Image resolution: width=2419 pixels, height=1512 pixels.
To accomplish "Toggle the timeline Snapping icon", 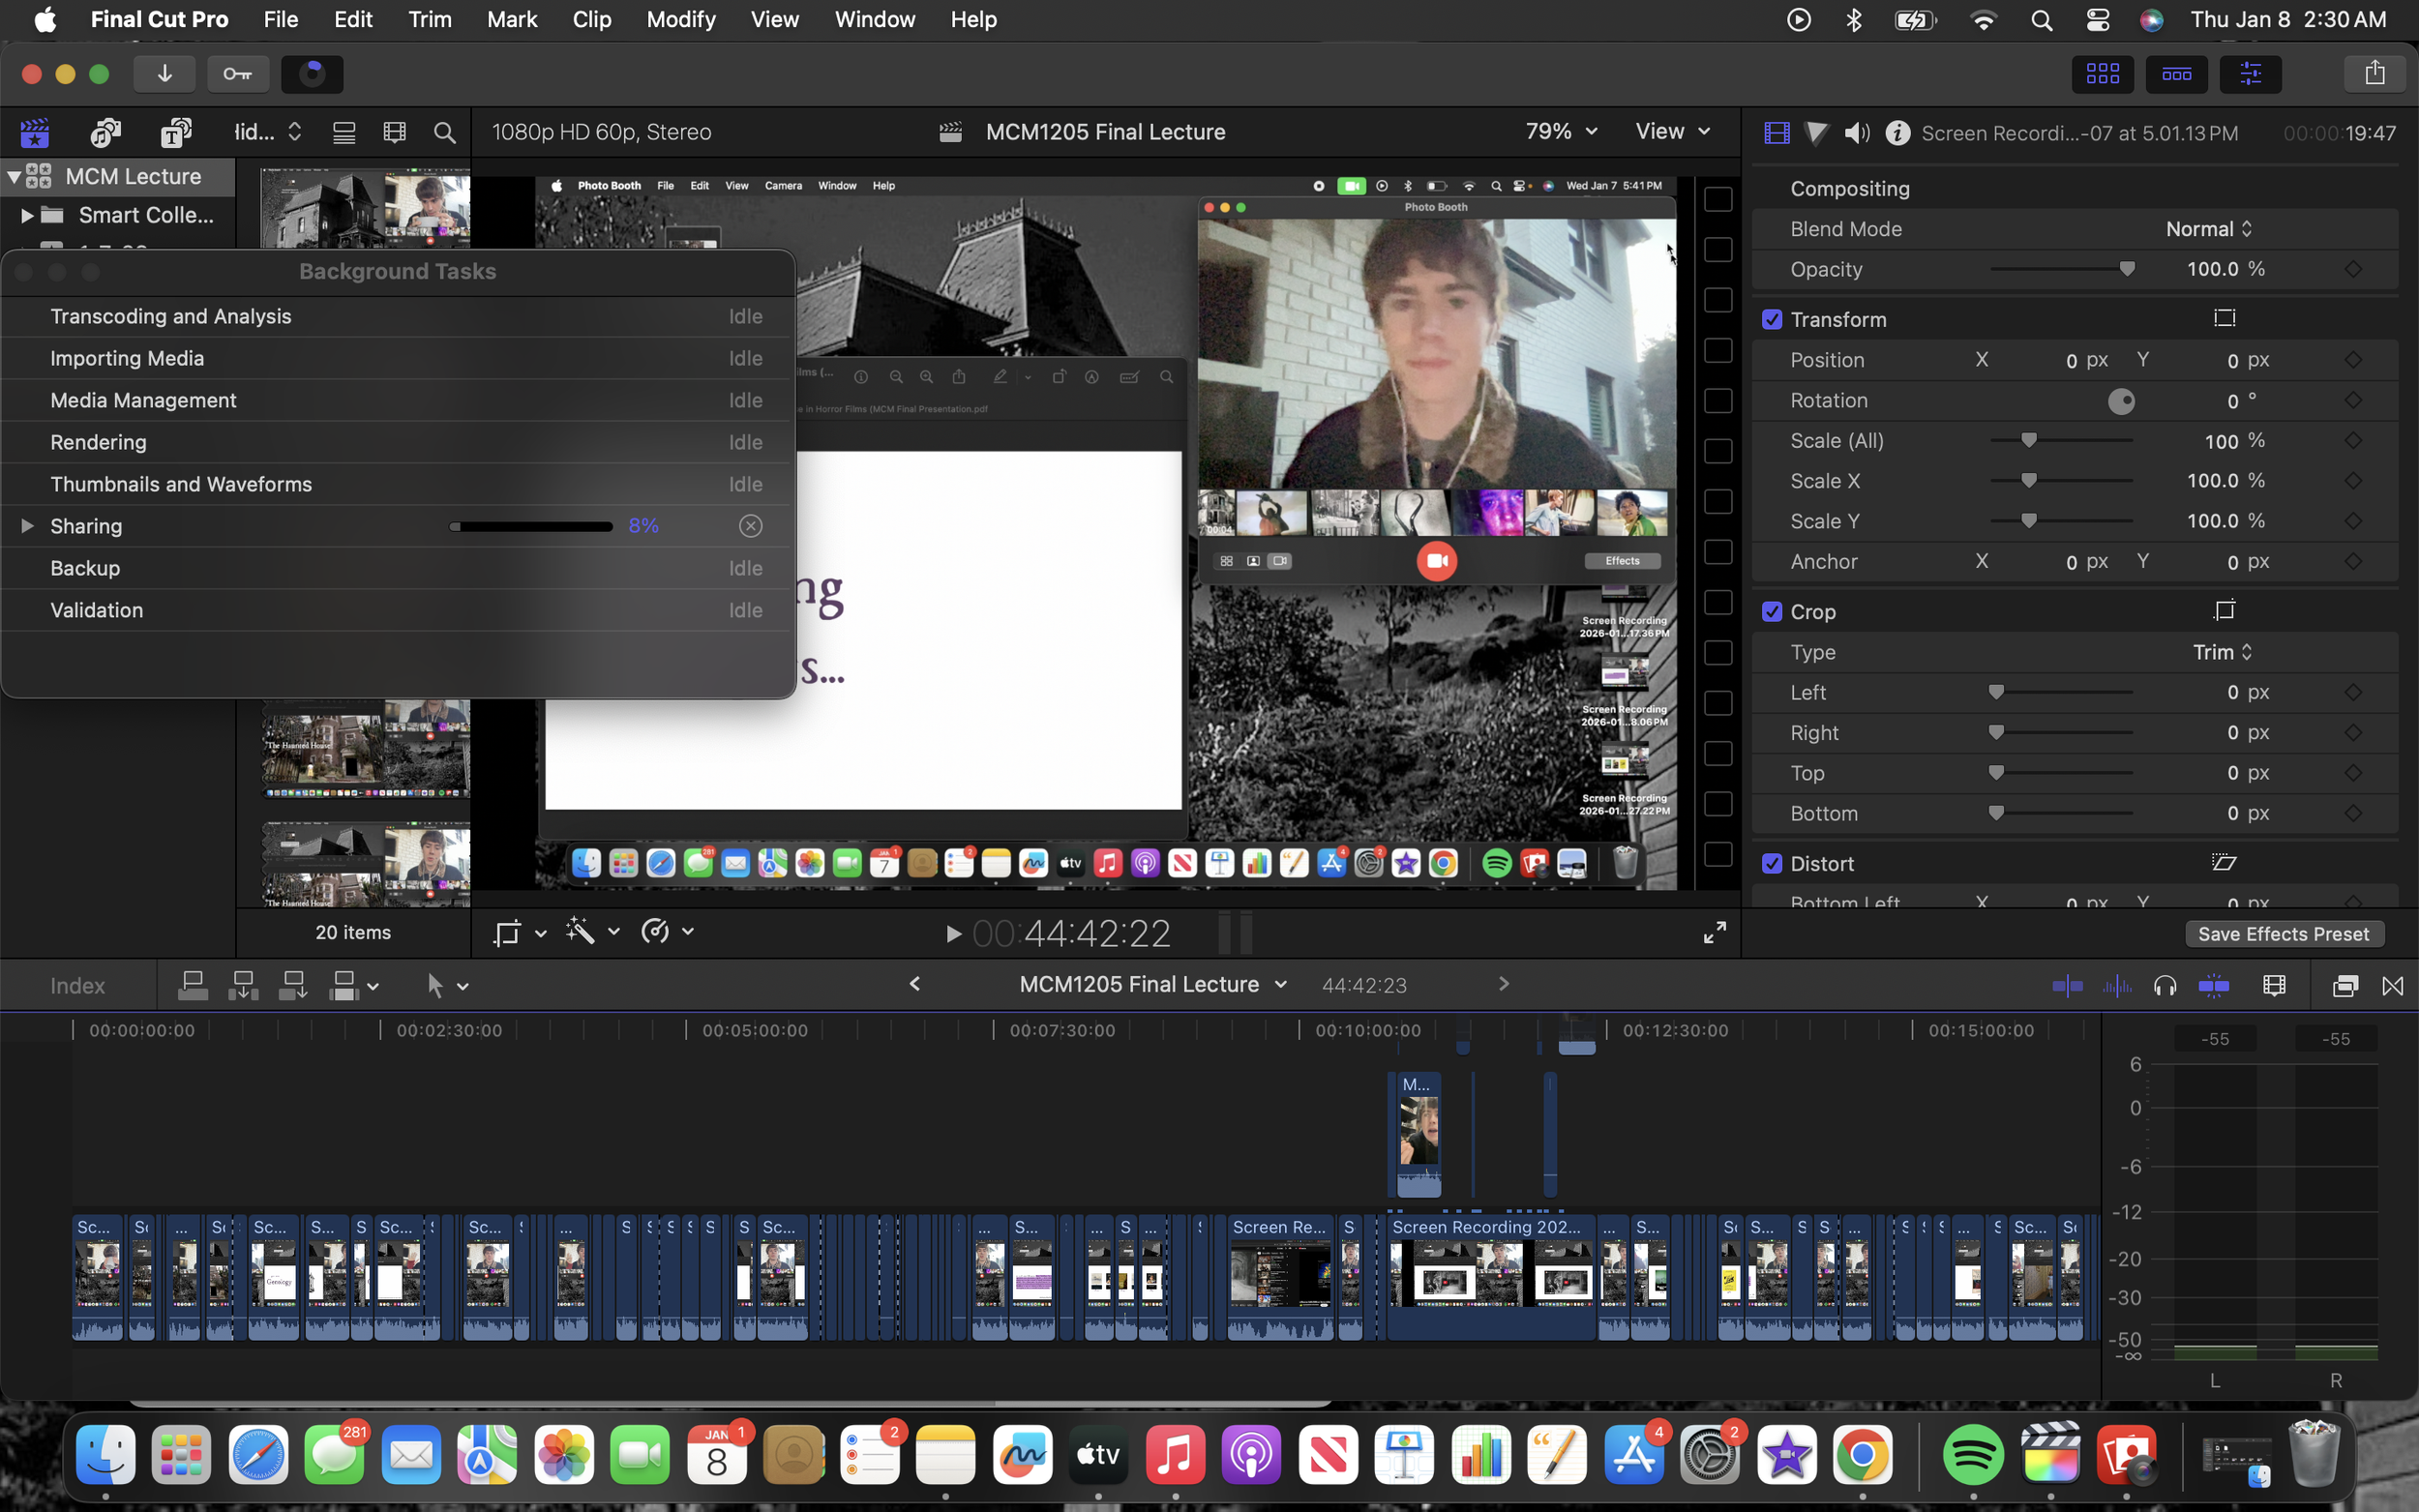I will click(2213, 986).
